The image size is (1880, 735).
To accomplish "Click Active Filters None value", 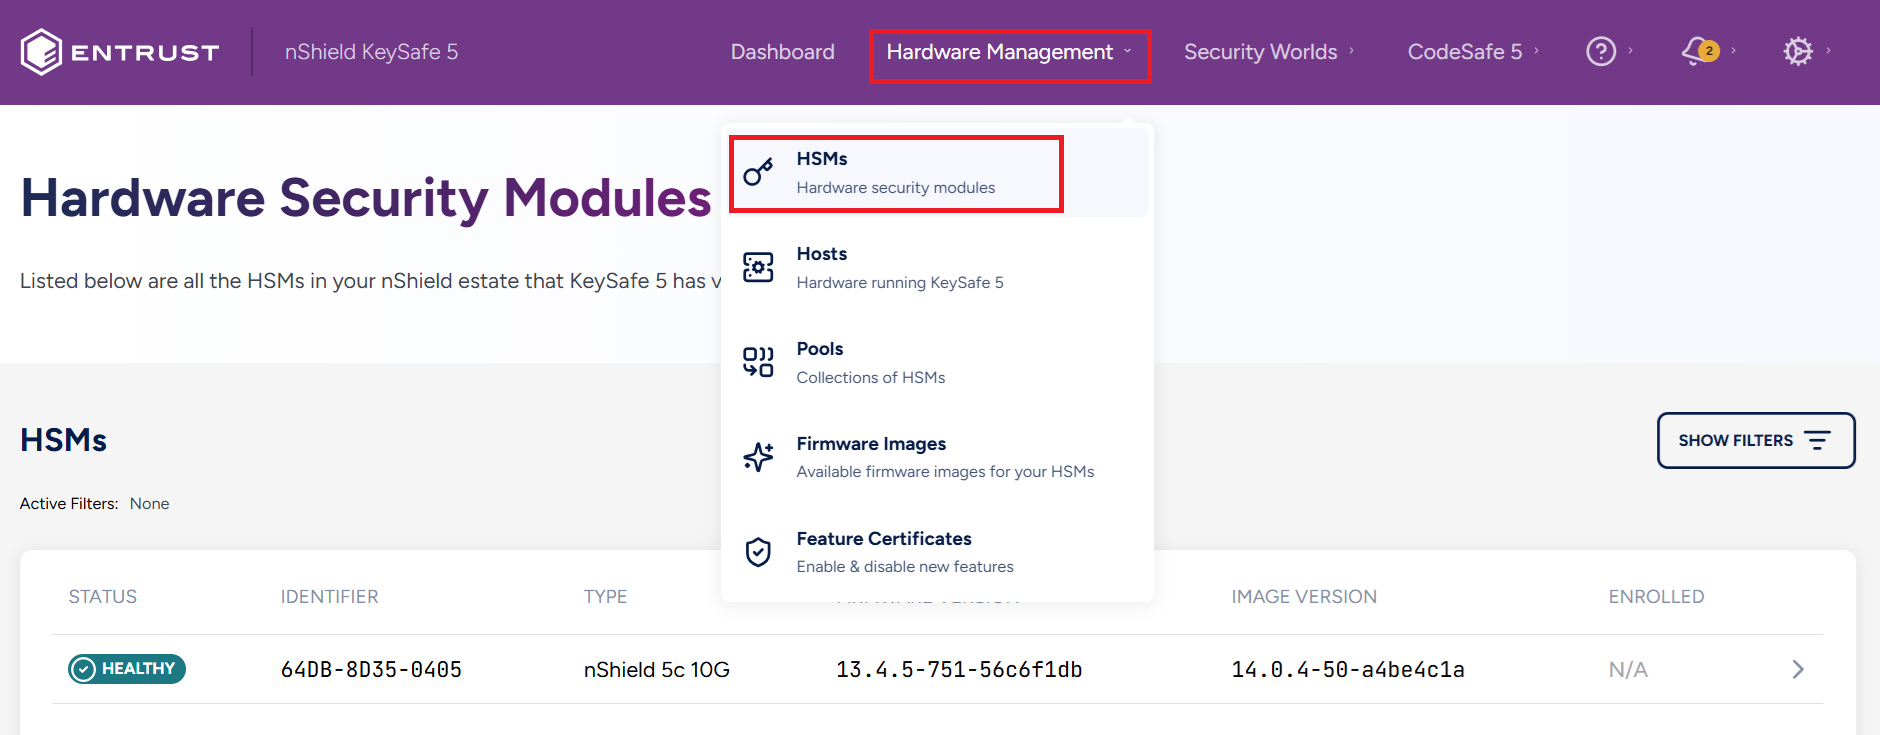I will tap(149, 504).
